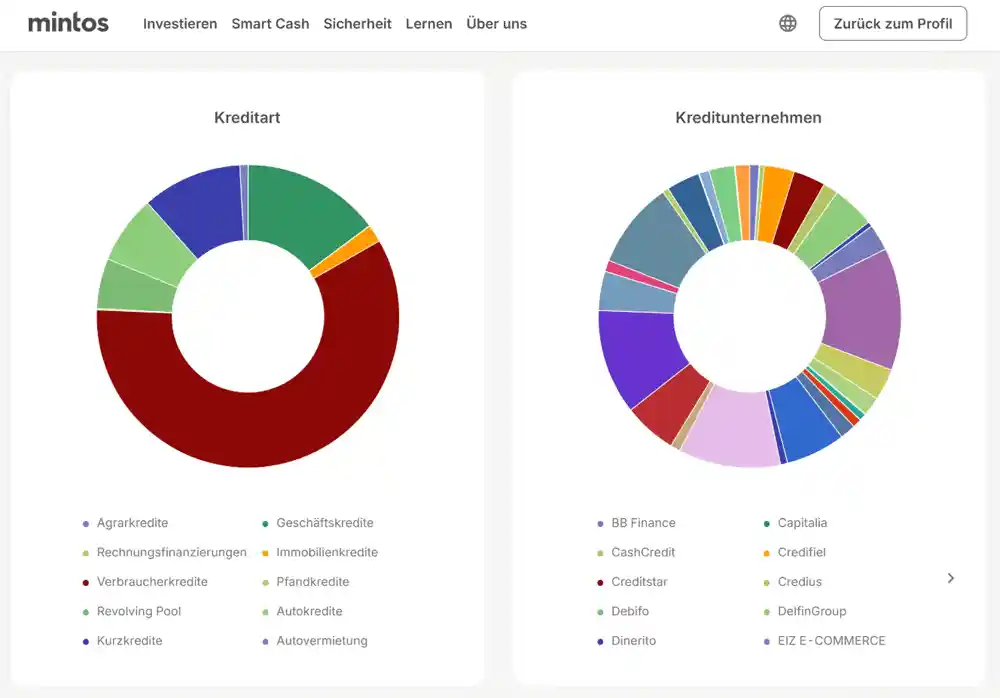Open the language selector globe icon
Viewport: 1000px width, 698px height.
[x=788, y=24]
